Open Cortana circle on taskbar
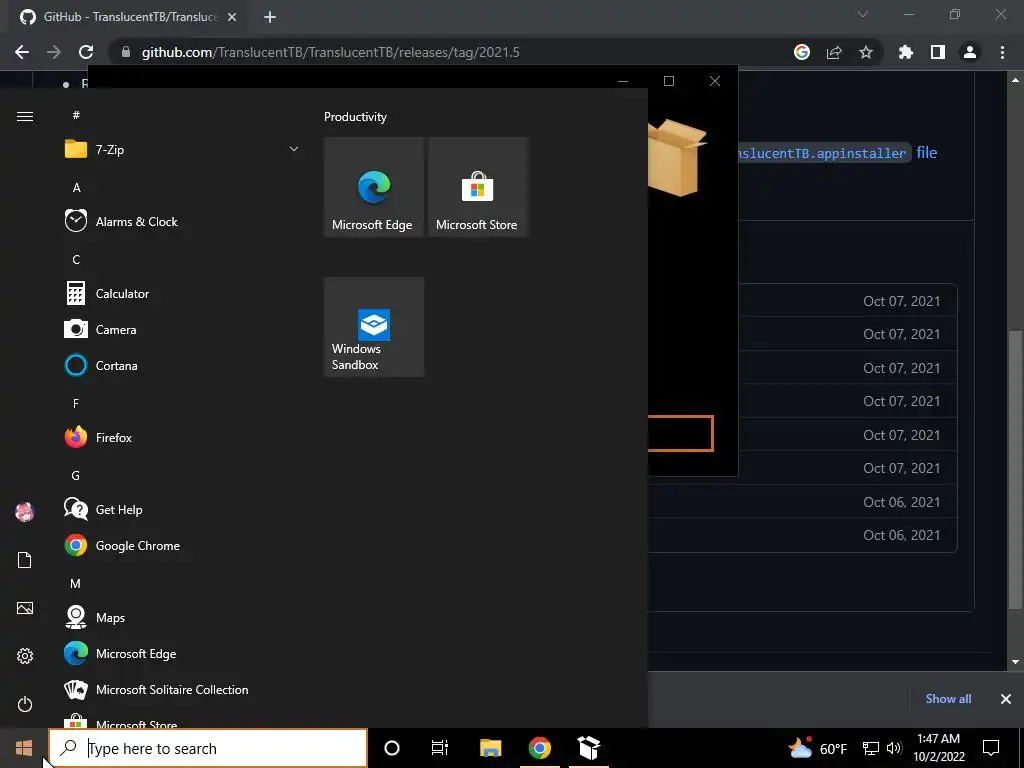Viewport: 1024px width, 768px height. (392, 748)
